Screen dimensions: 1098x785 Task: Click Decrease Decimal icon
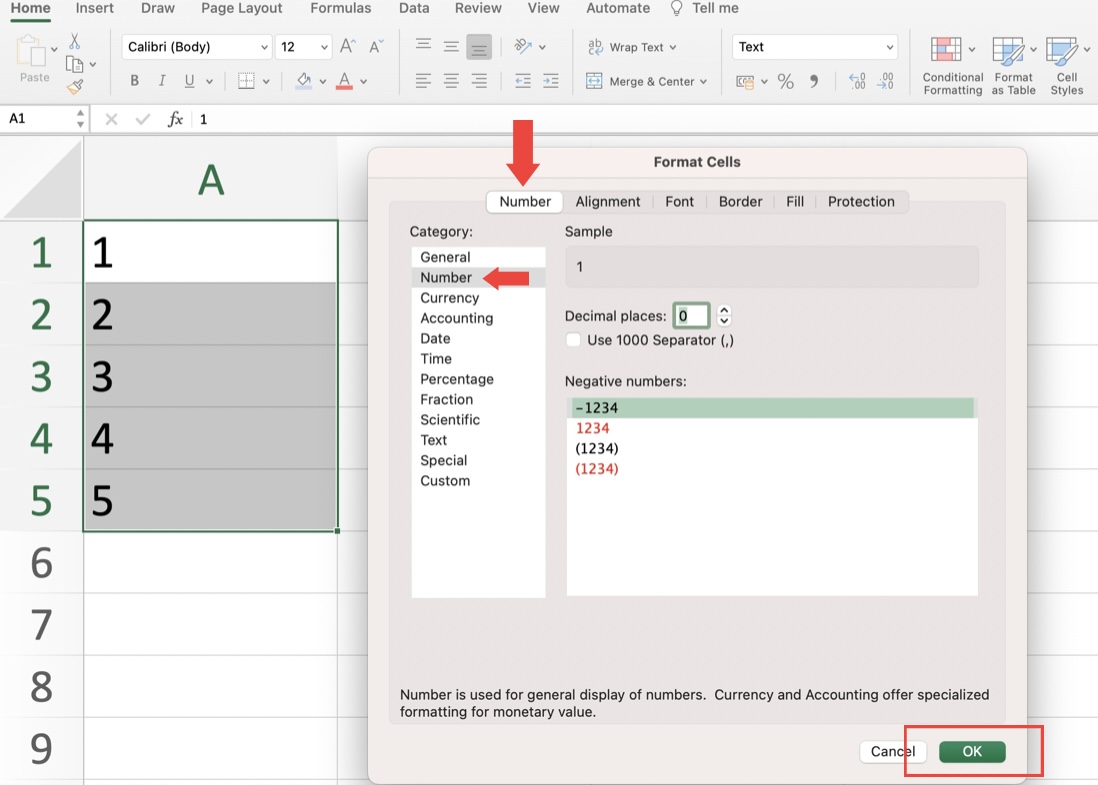[885, 81]
